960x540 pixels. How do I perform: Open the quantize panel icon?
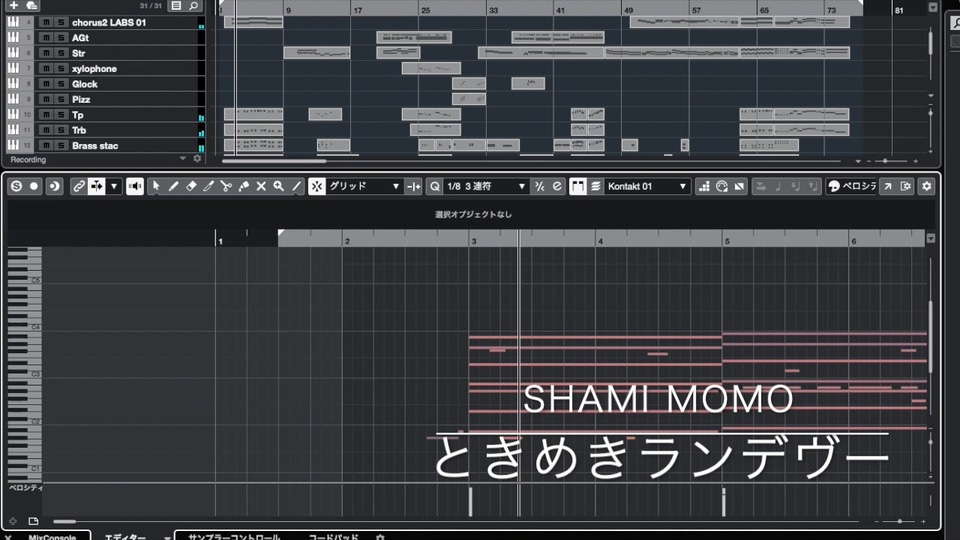[557, 186]
